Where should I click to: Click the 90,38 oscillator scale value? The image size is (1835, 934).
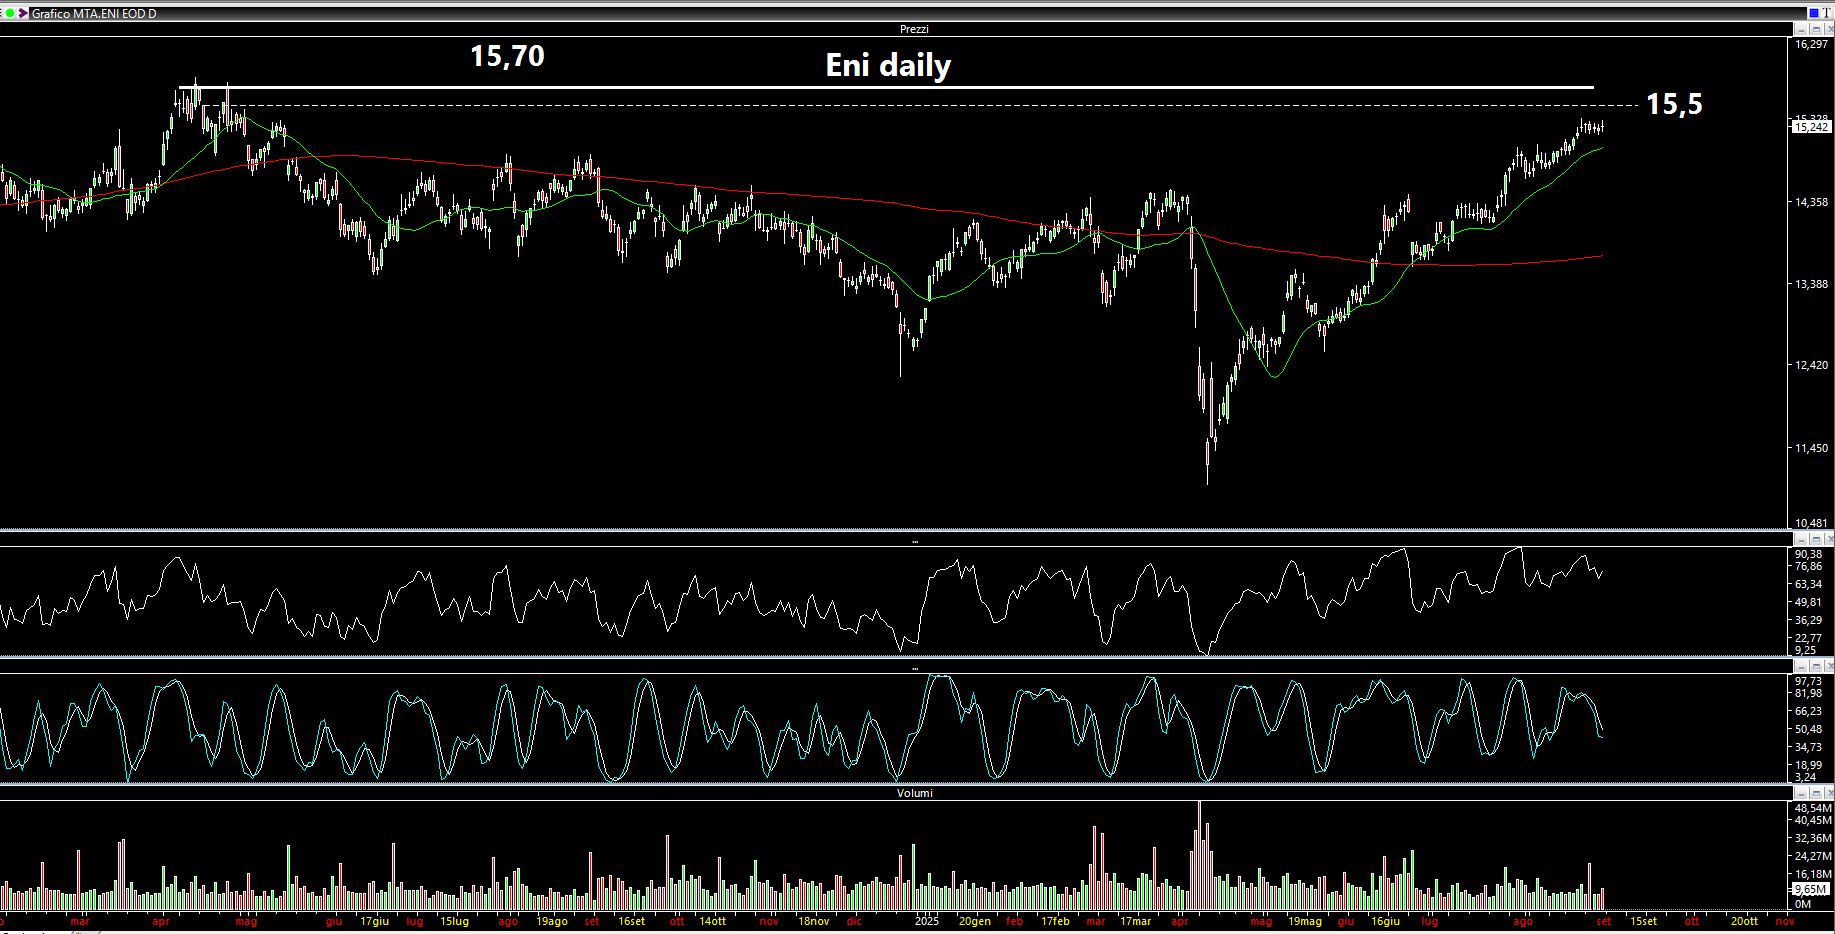tap(1808, 554)
